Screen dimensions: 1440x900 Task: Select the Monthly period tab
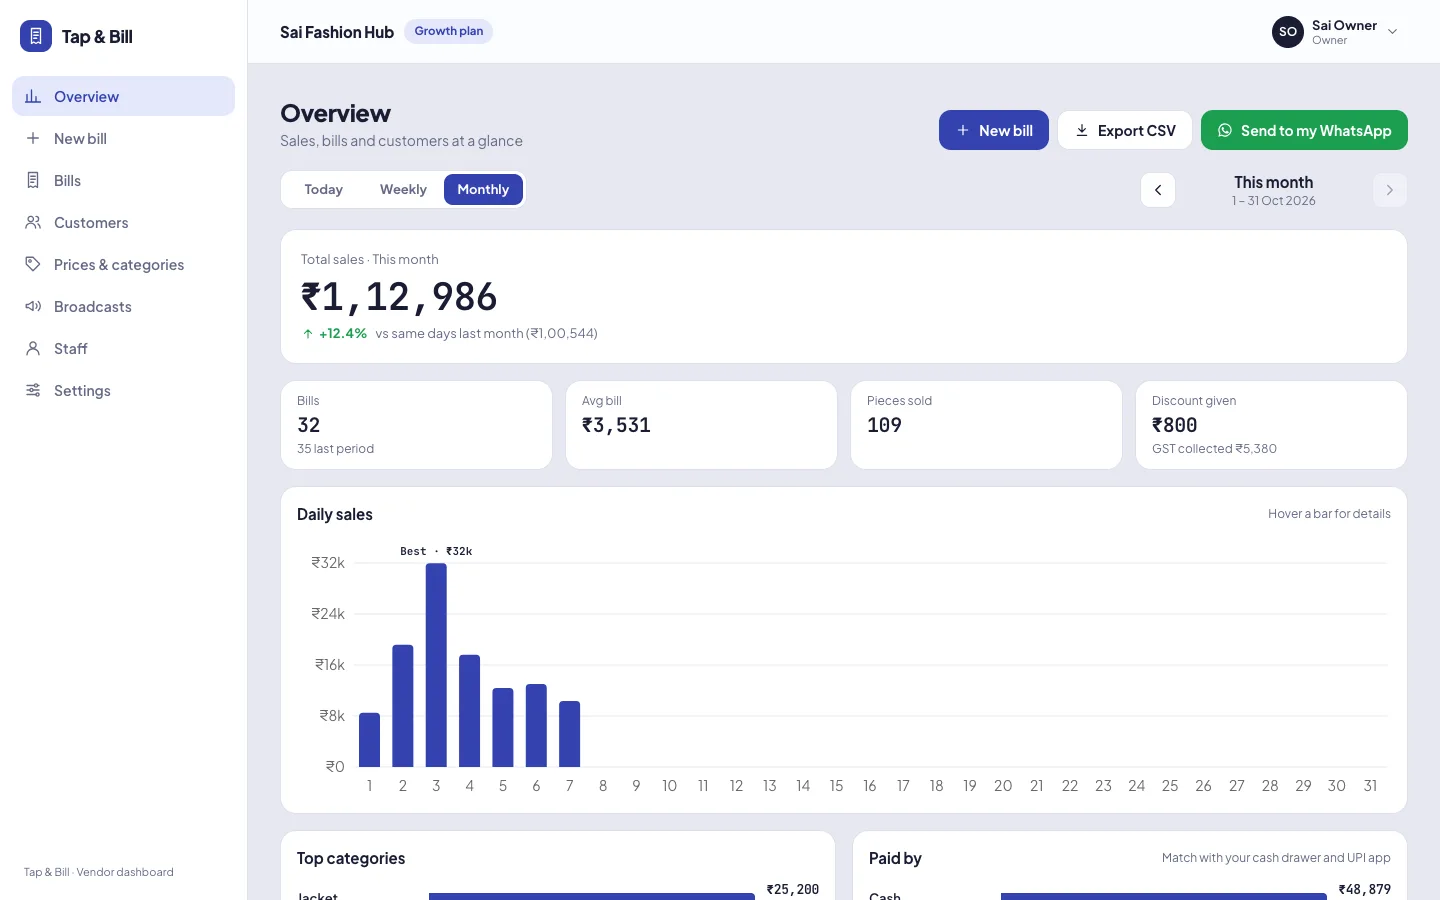[483, 189]
